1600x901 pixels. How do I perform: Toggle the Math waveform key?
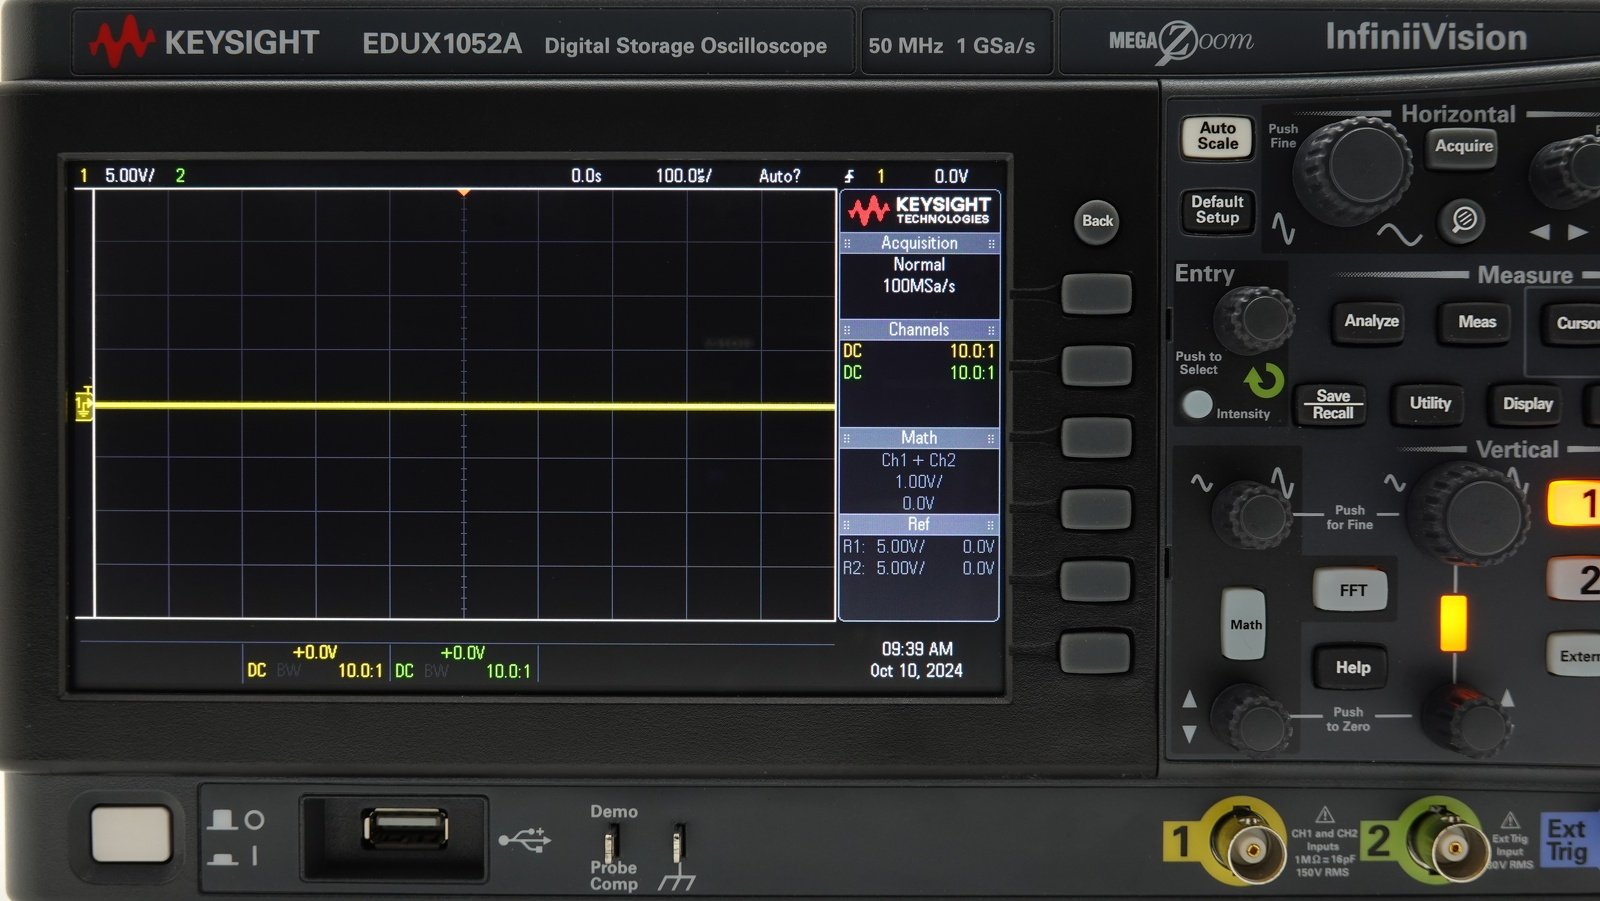1245,624
